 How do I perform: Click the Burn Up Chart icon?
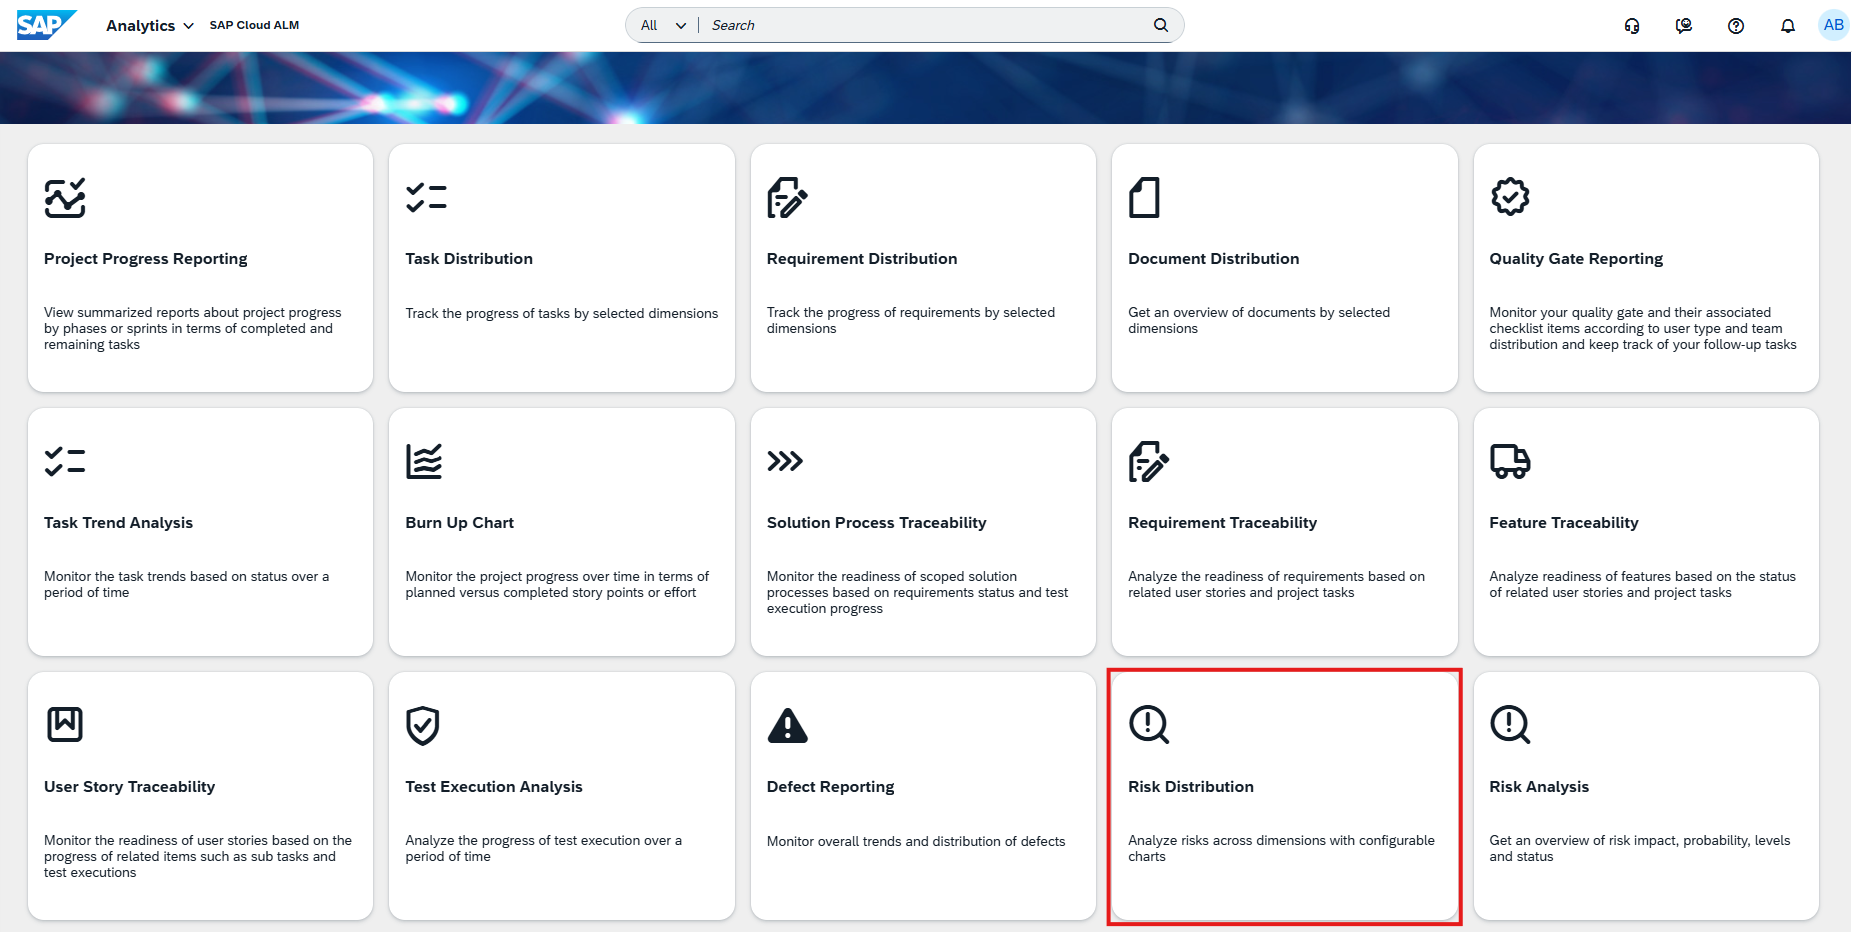tap(424, 461)
